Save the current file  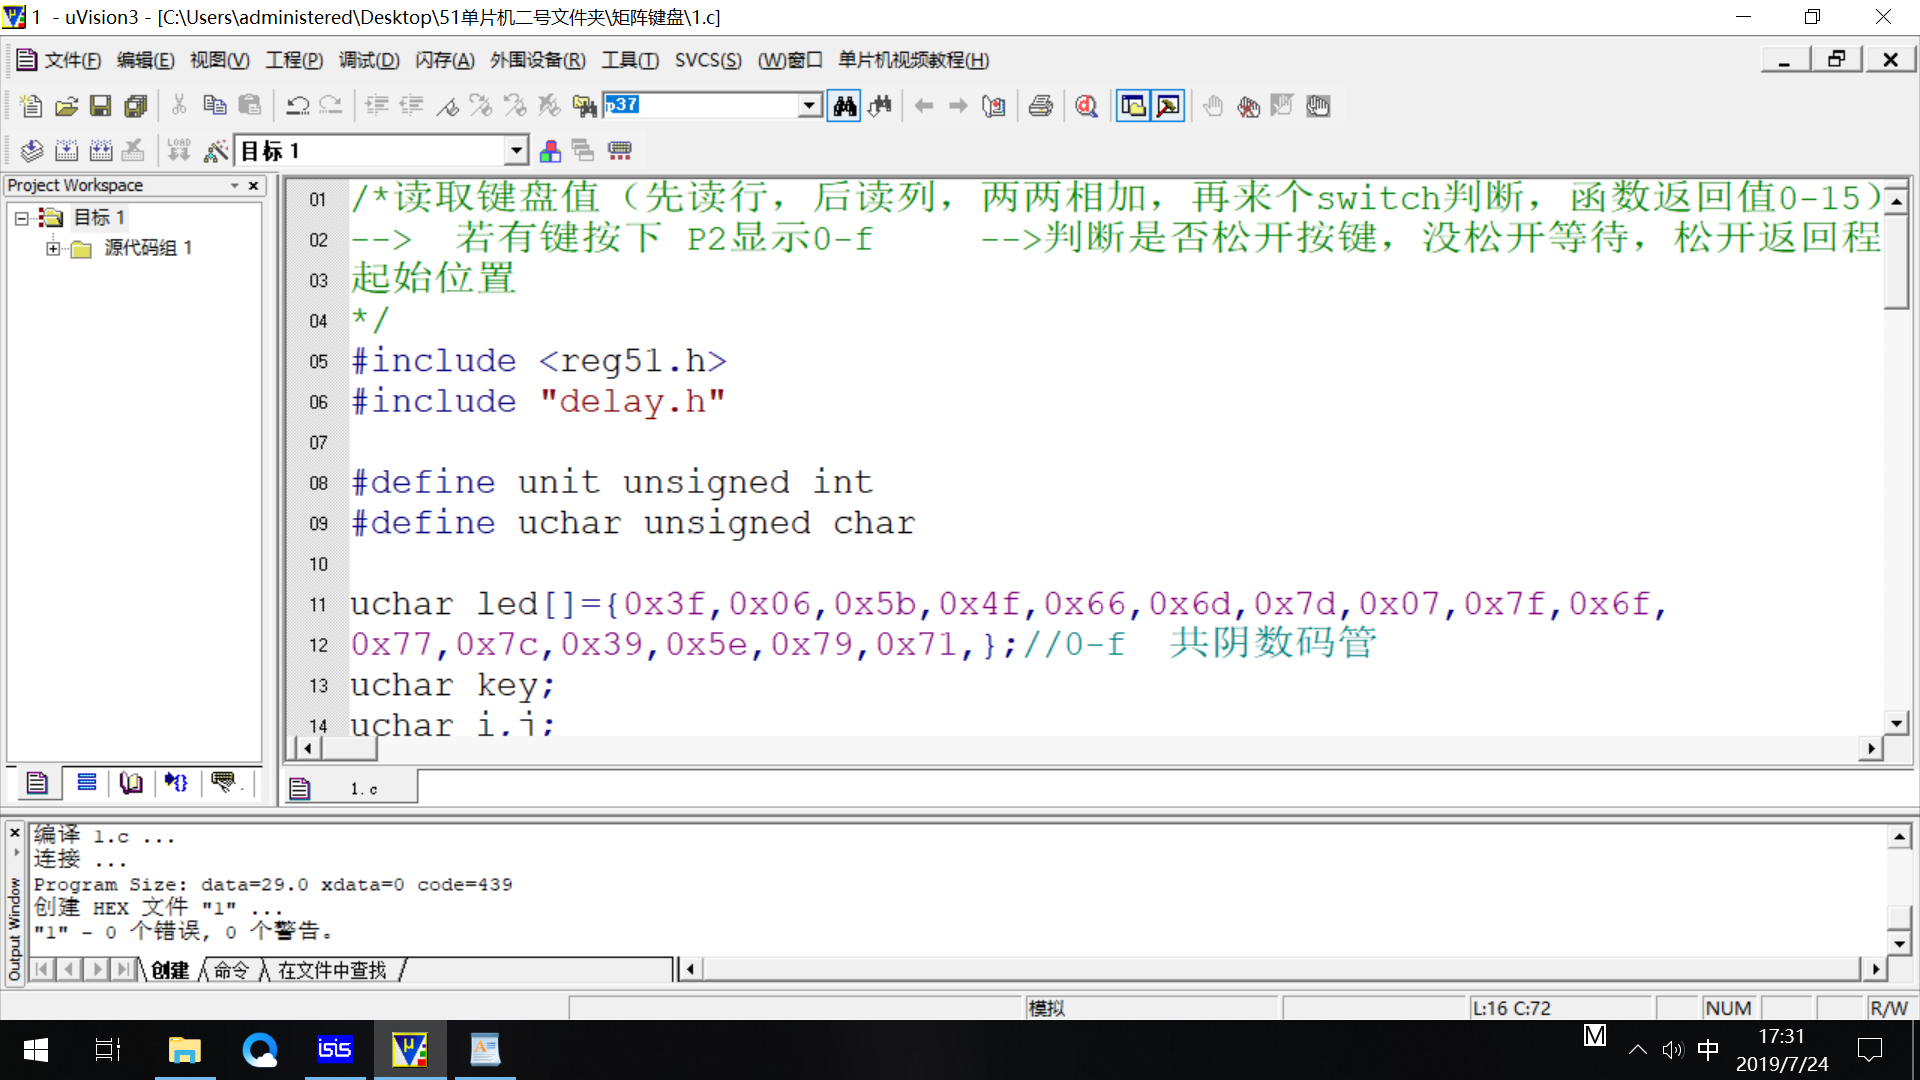coord(100,106)
